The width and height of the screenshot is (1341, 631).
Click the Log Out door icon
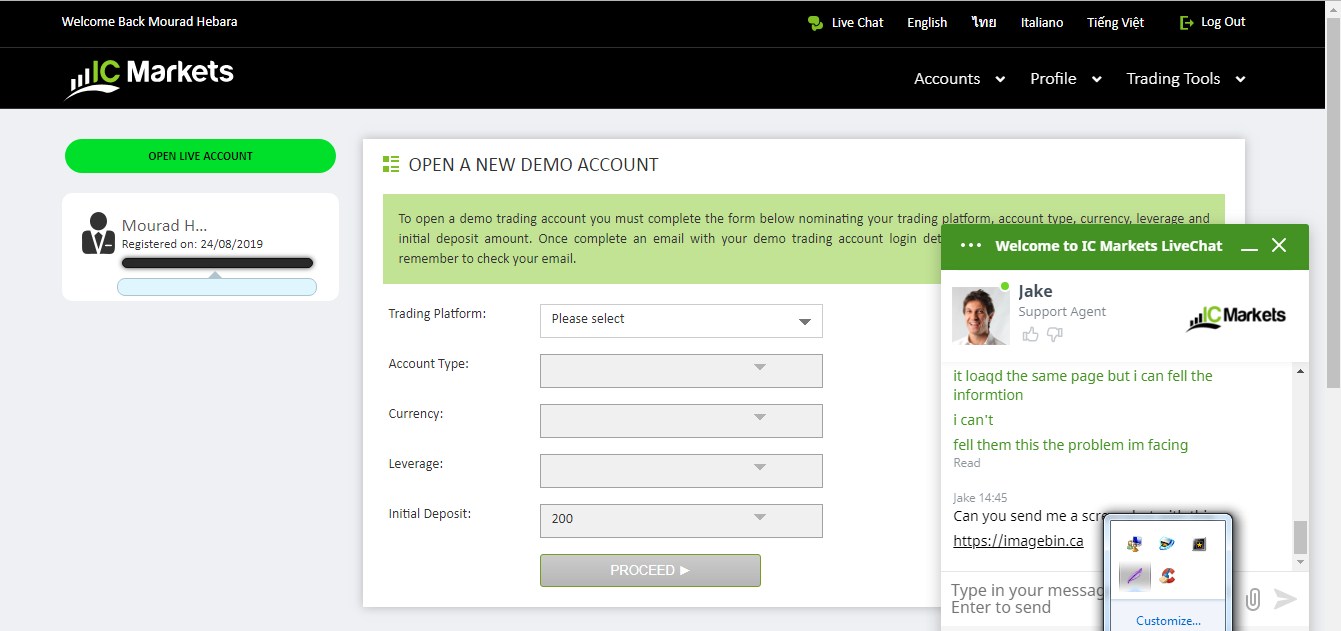[1187, 22]
